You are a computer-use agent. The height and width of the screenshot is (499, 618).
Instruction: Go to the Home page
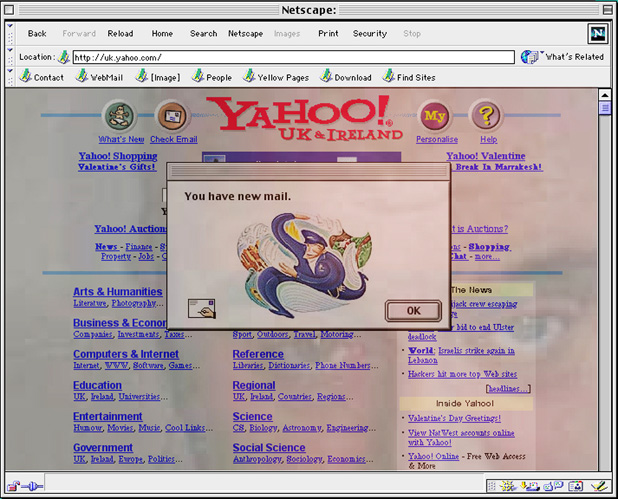point(162,34)
